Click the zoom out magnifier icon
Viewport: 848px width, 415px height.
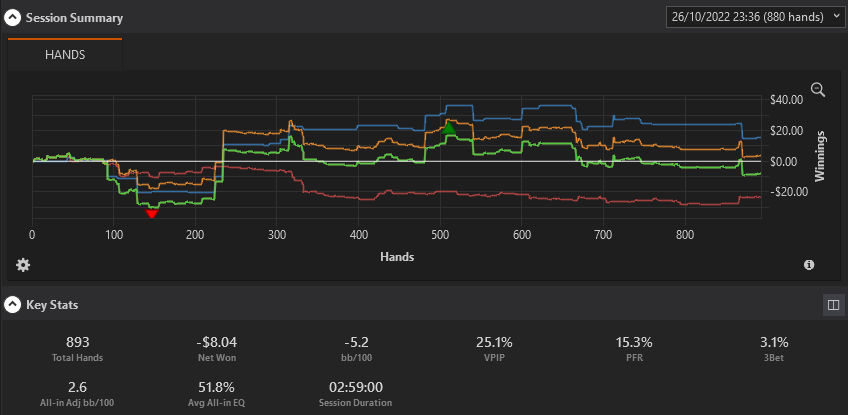(818, 90)
